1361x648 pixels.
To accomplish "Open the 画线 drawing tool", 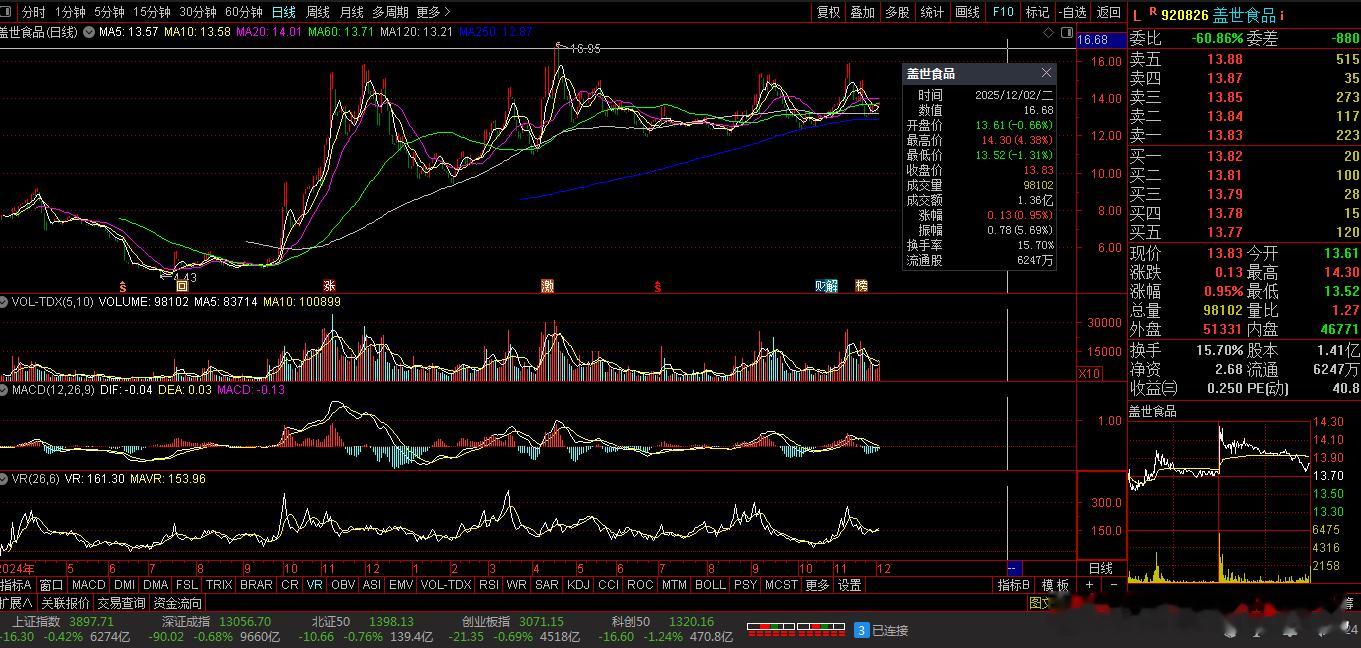I will click(968, 12).
